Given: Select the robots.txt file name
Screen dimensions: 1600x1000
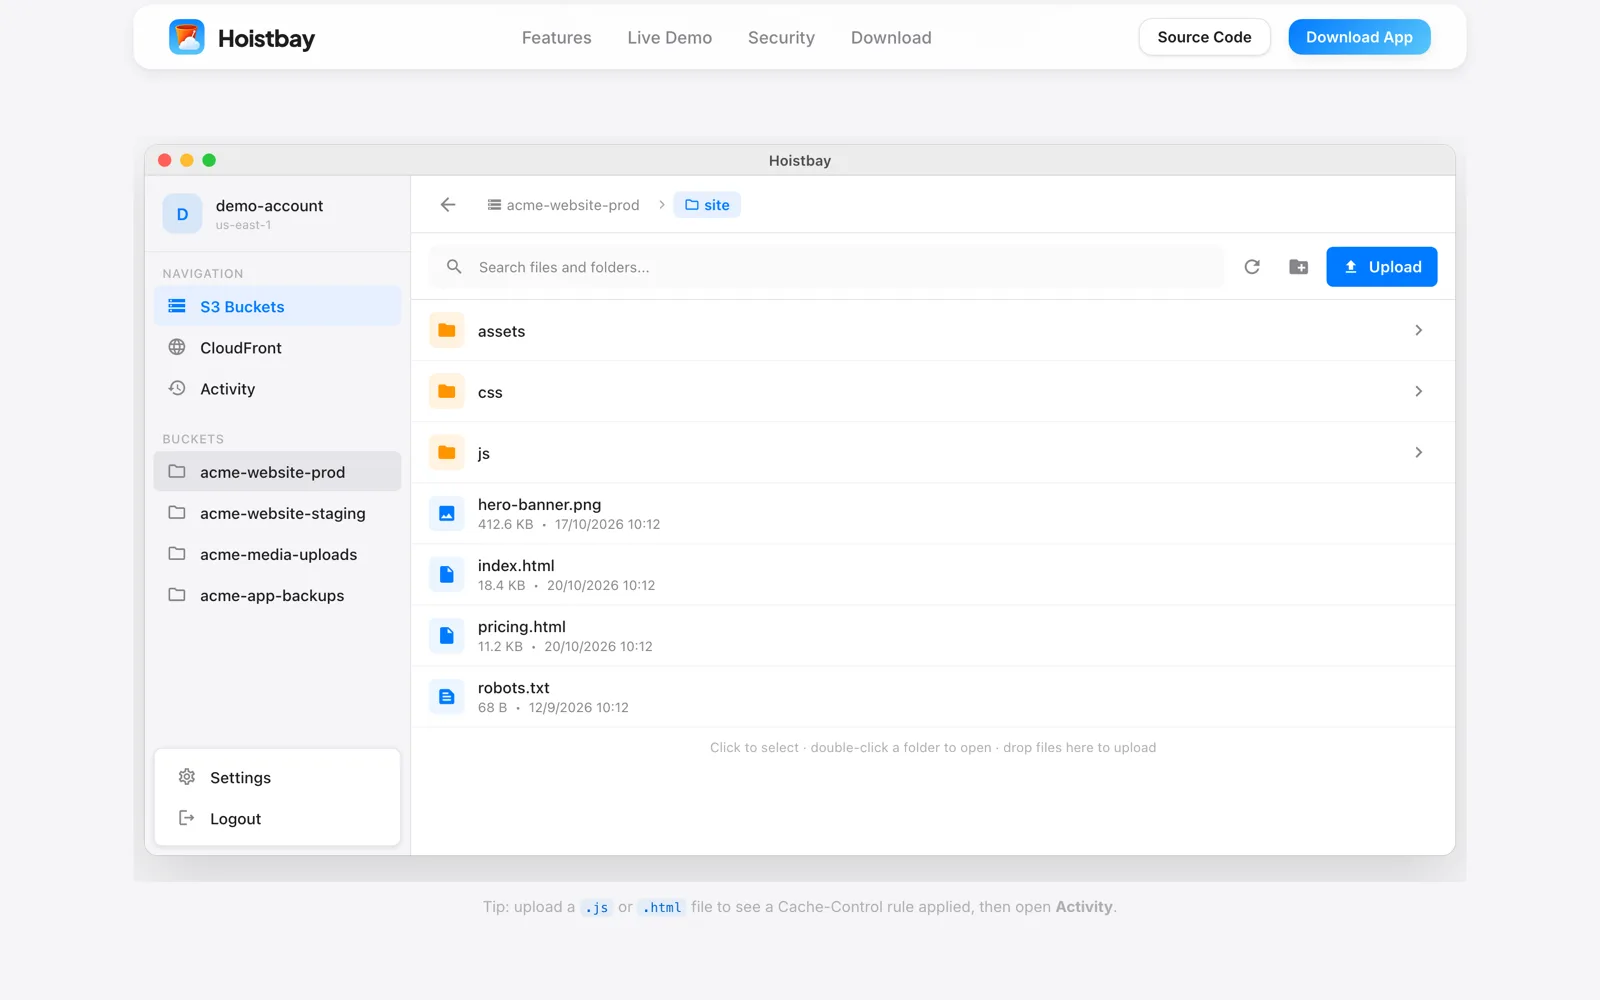Looking at the screenshot, I should coord(514,688).
